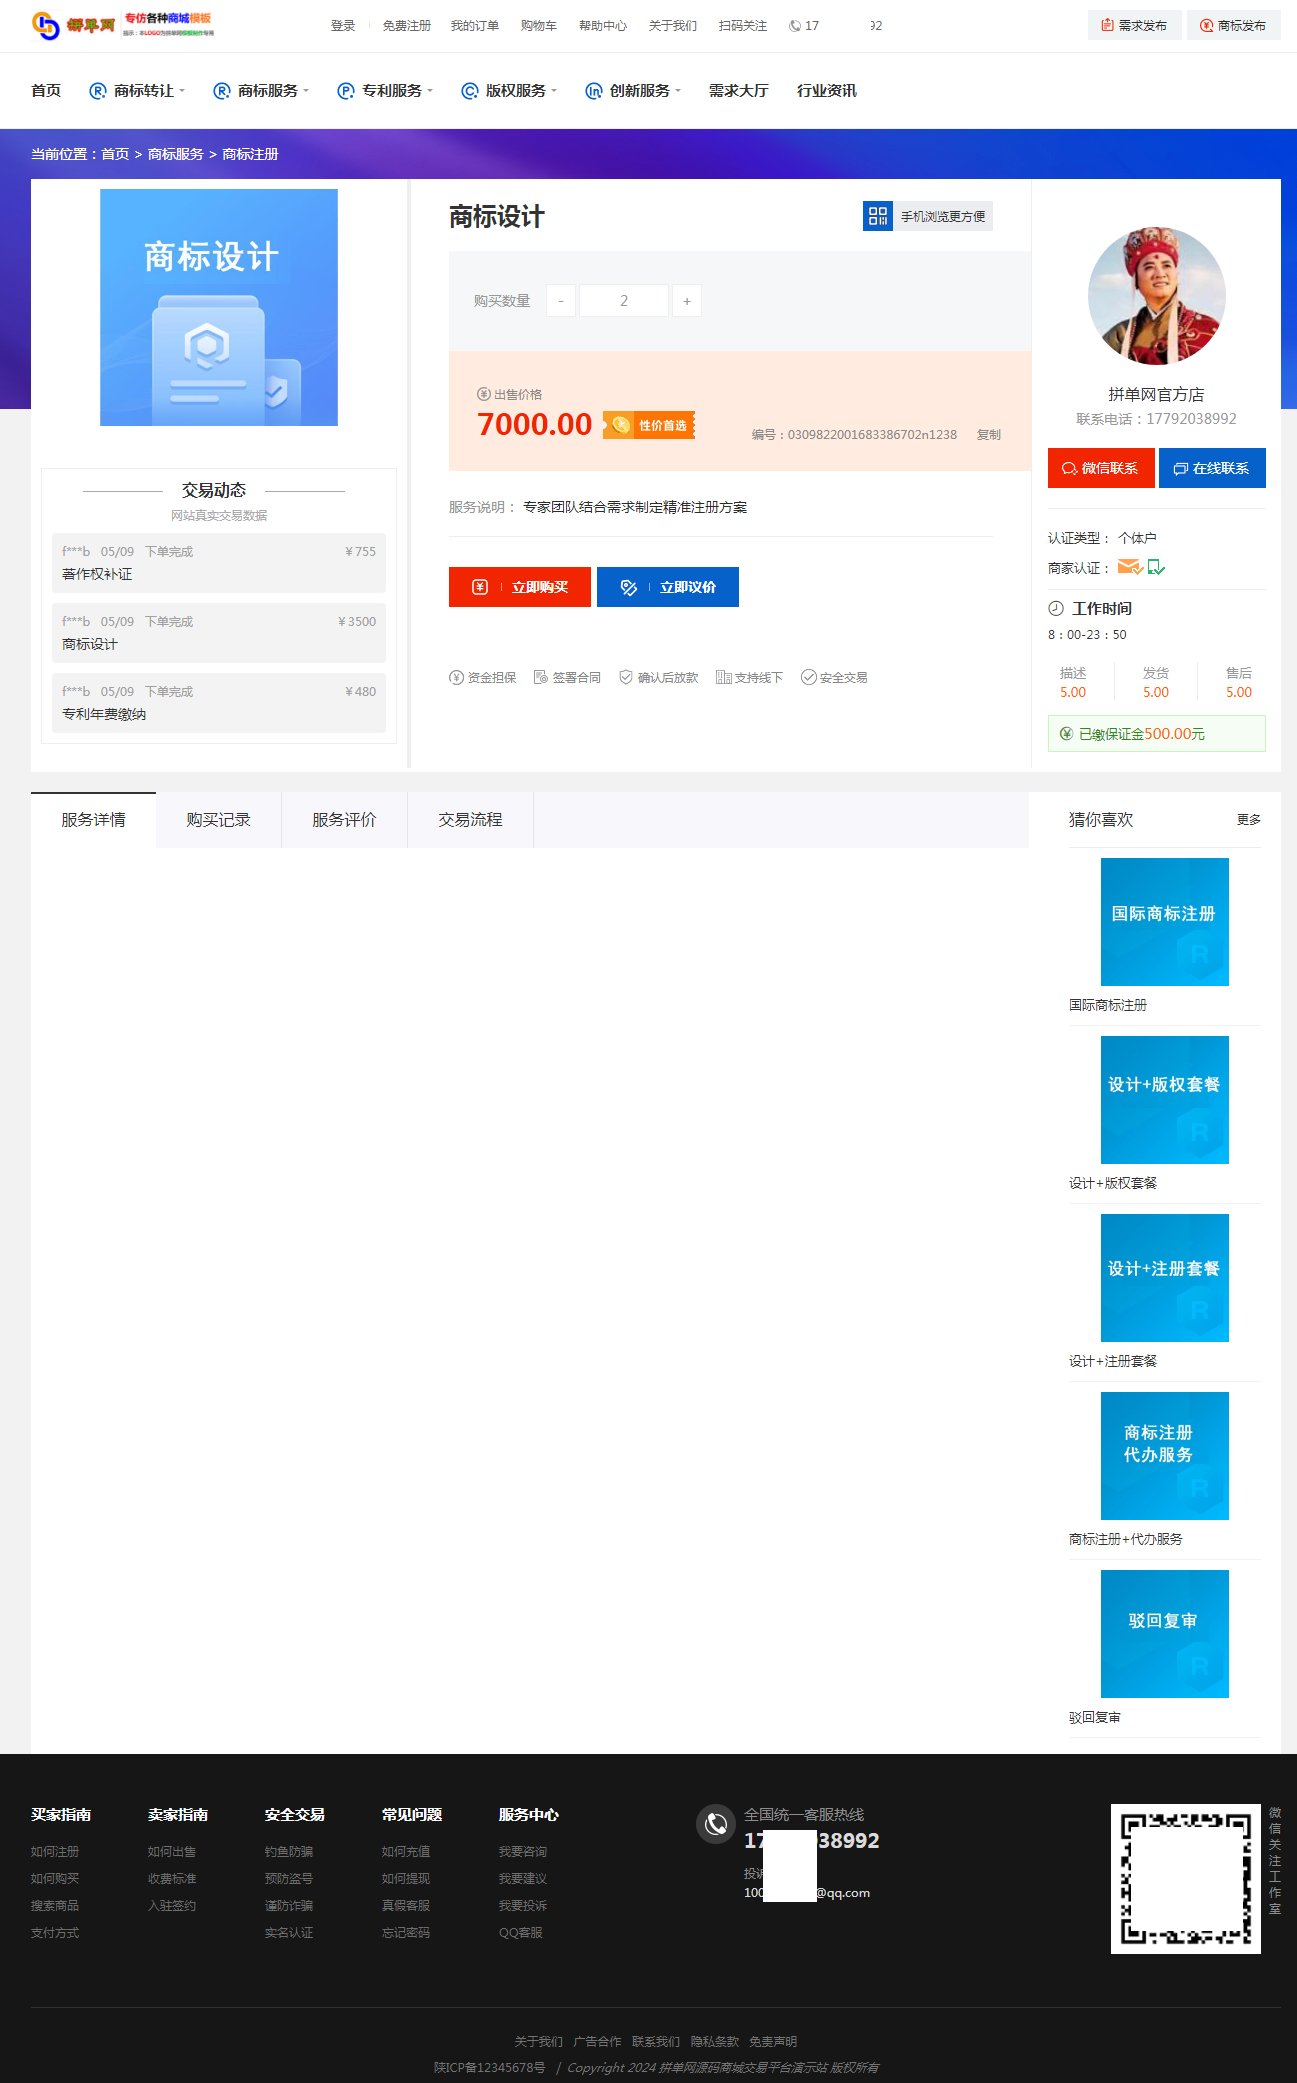Contact seller via 微信联系 button
Viewport: 1297px width, 2083px height.
tap(1101, 468)
